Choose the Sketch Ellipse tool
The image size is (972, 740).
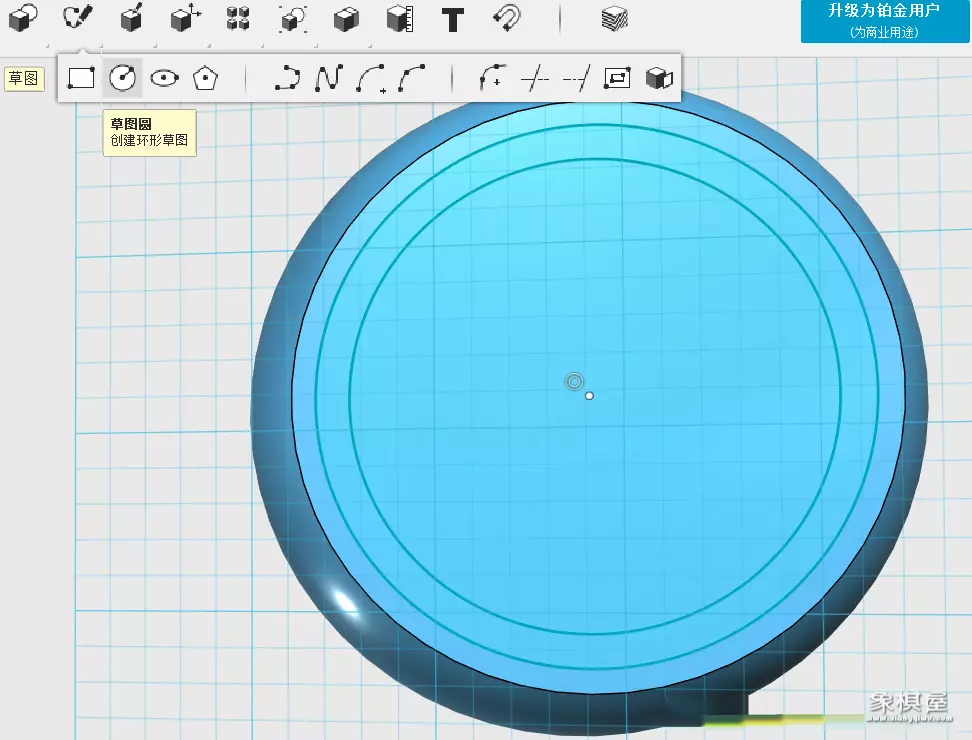[164, 78]
